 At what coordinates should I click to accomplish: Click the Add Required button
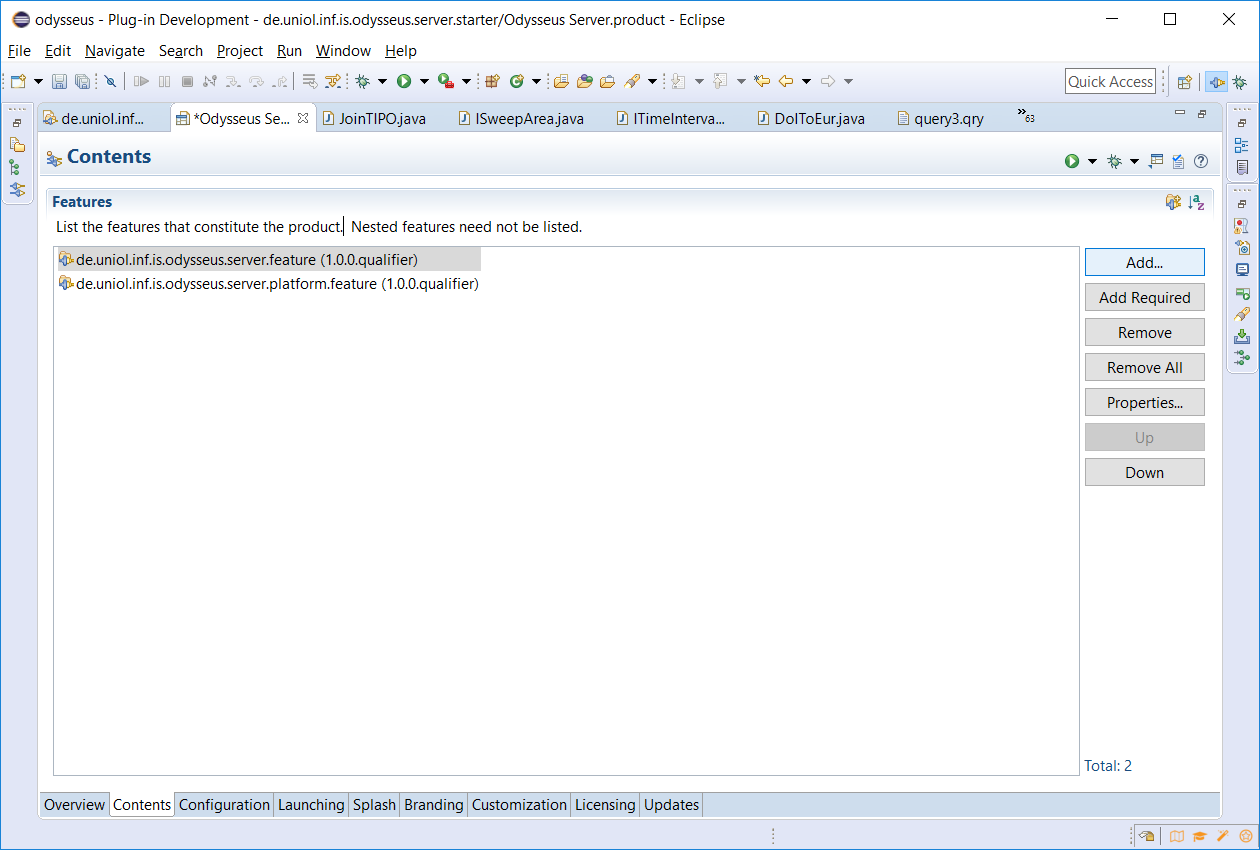[x=1144, y=298]
